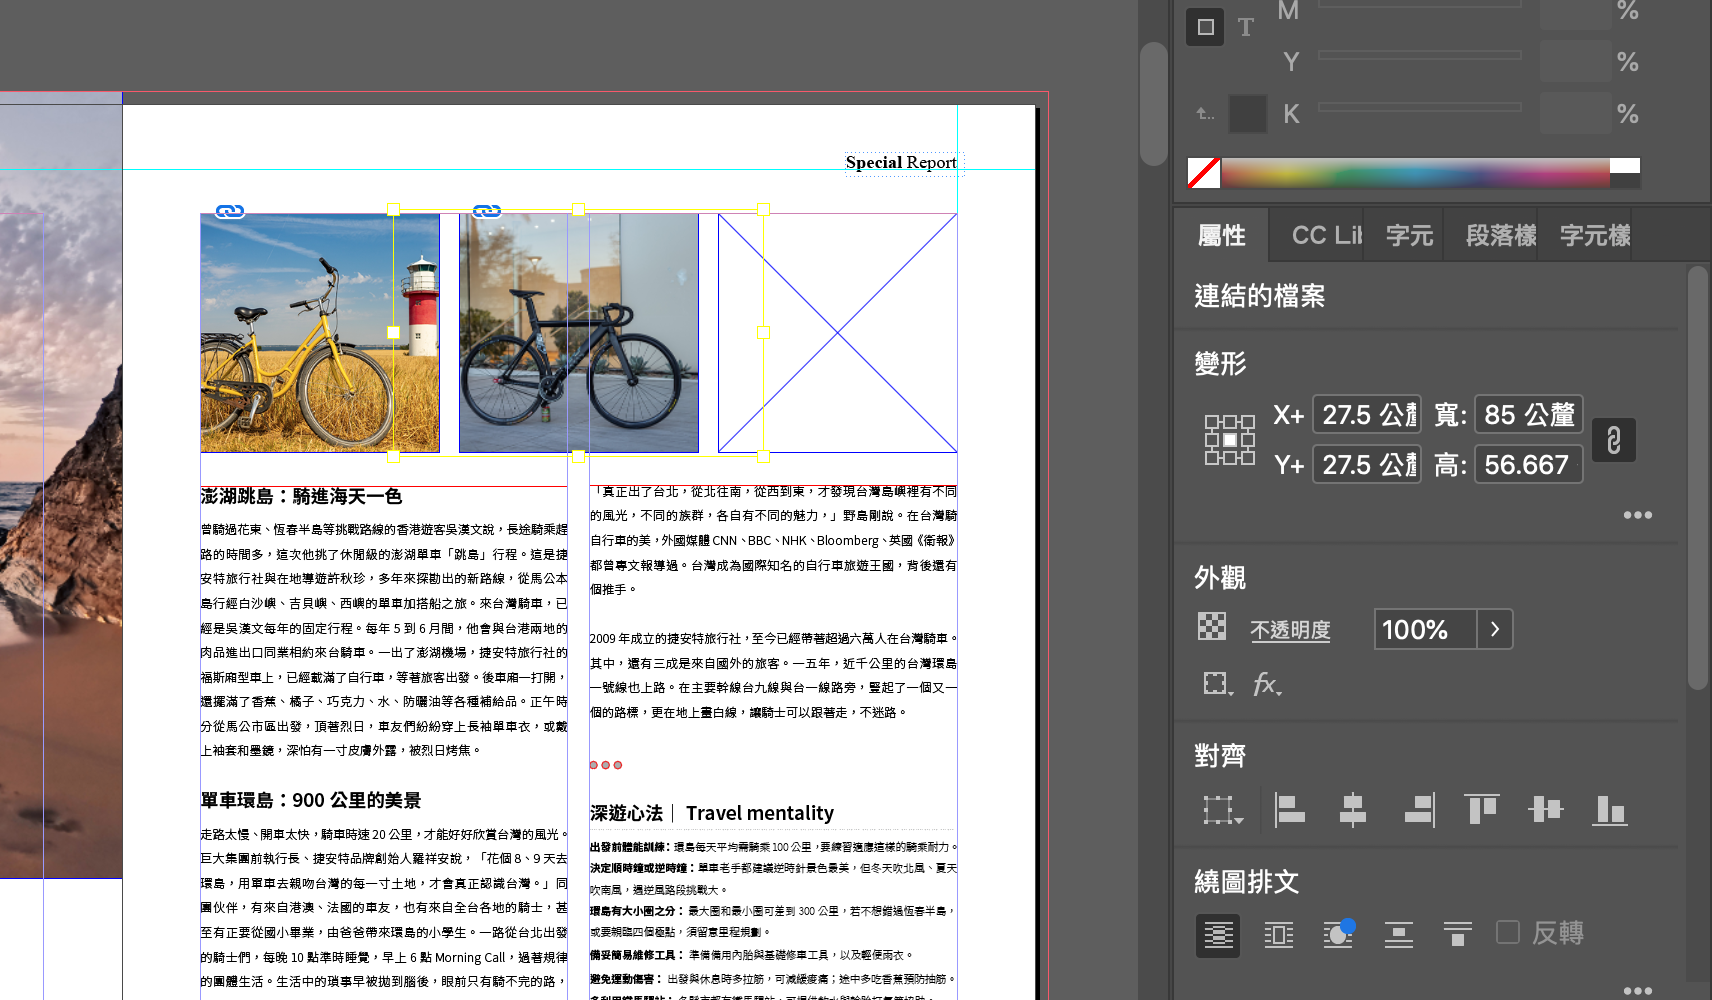Screen dimensions: 1712x1000
Task: Toggle constrain proportions link for width and height
Action: click(x=1613, y=440)
